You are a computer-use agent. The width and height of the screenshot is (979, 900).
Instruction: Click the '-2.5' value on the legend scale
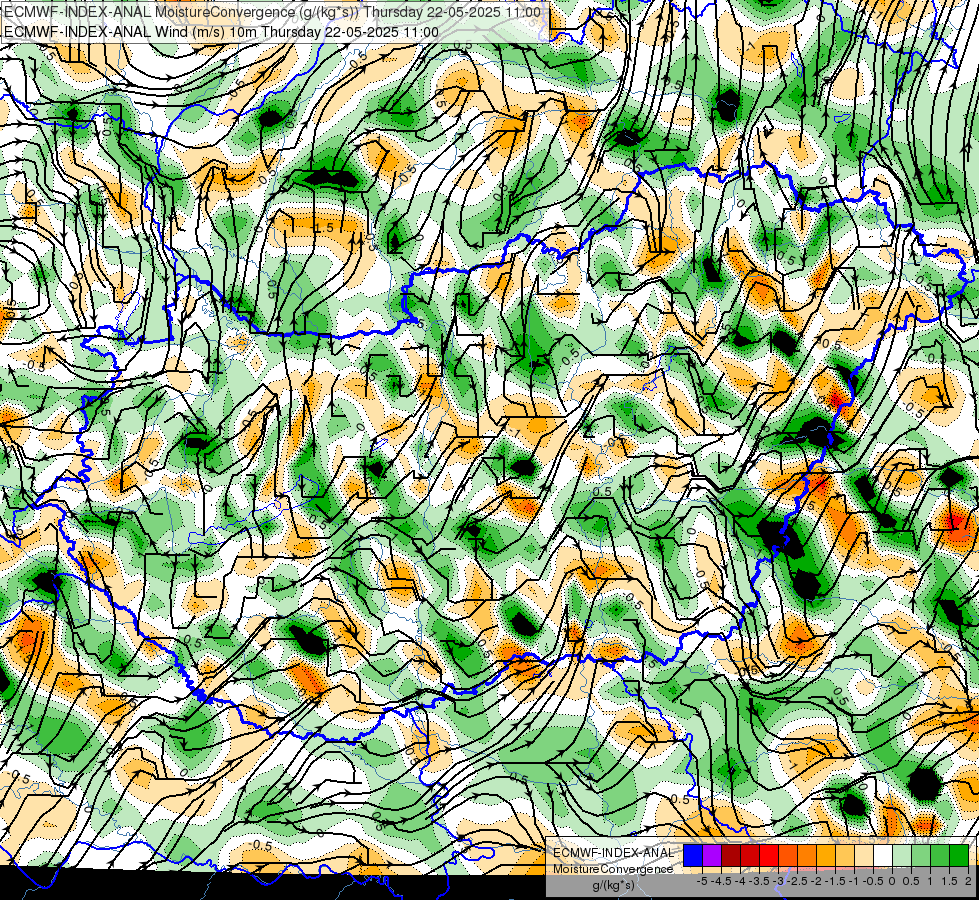[798, 881]
